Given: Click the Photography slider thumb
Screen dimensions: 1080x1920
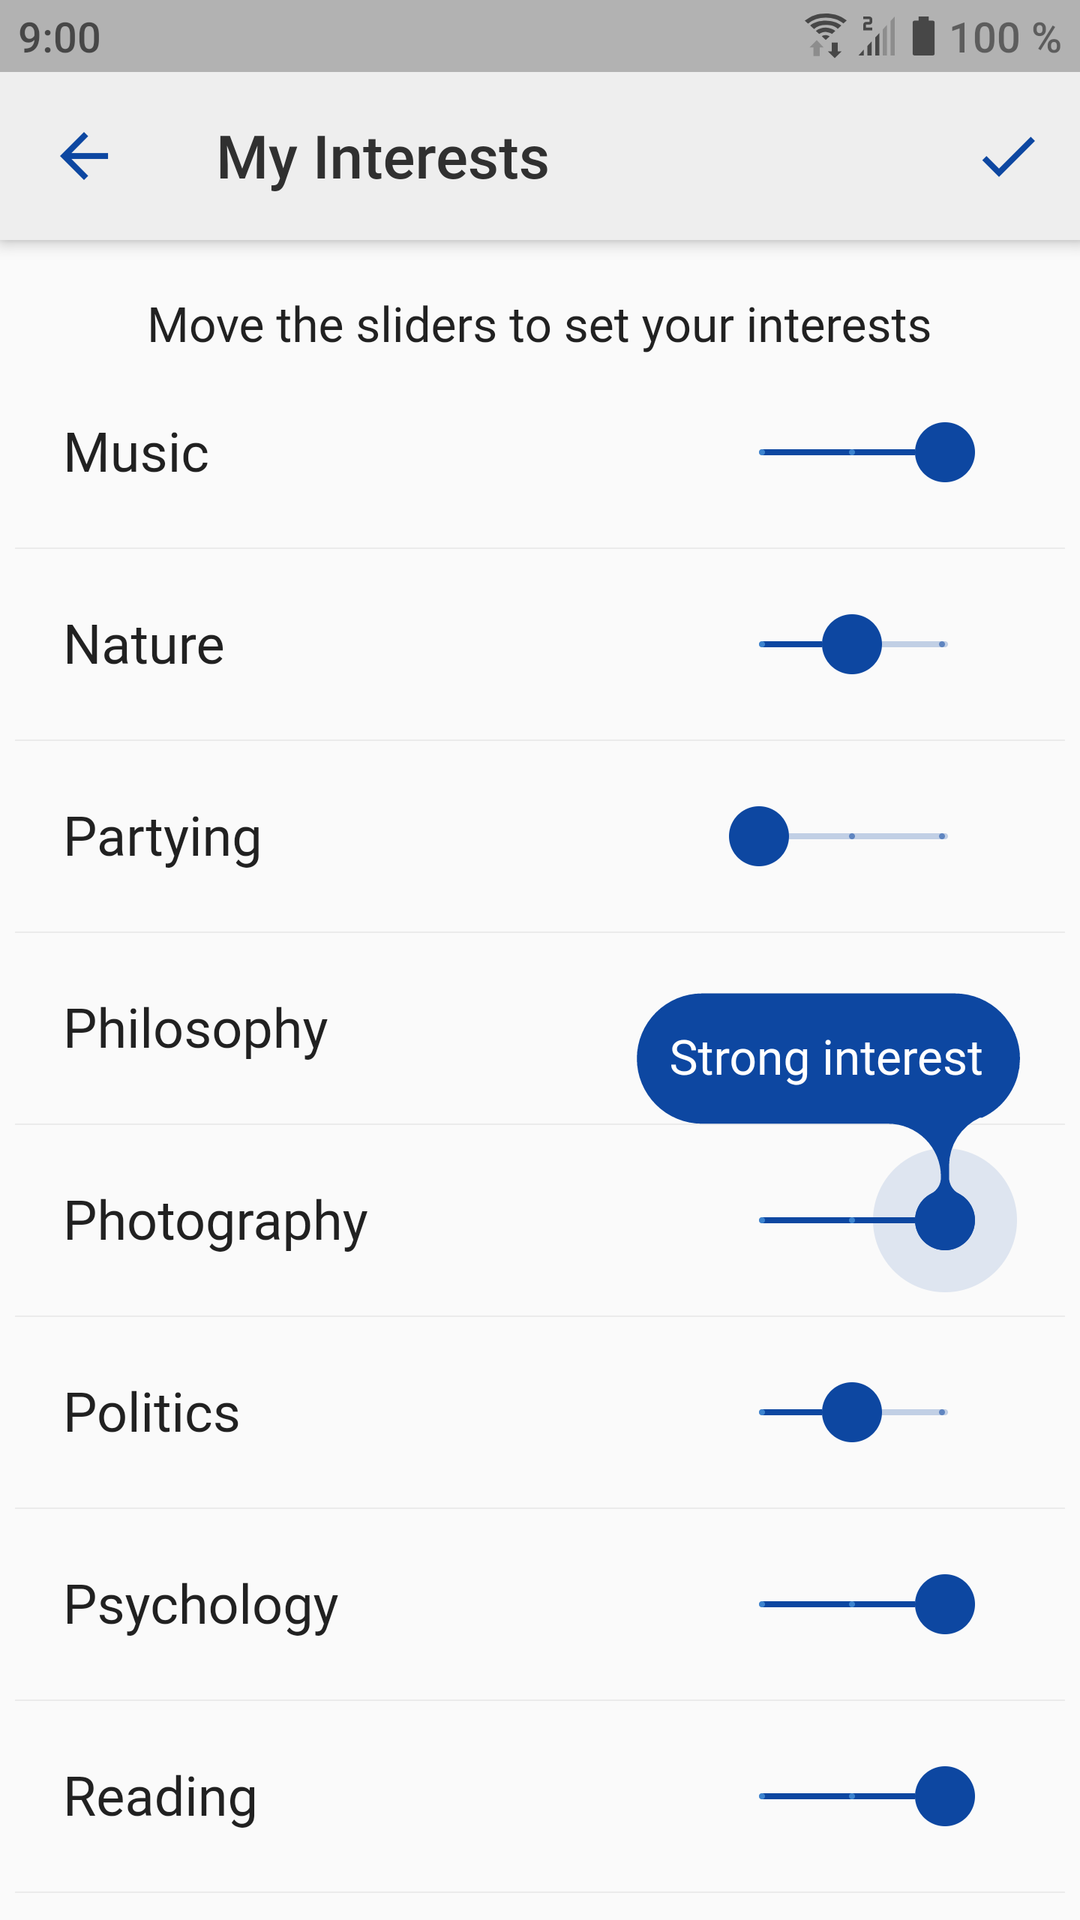Looking at the screenshot, I should tap(944, 1220).
